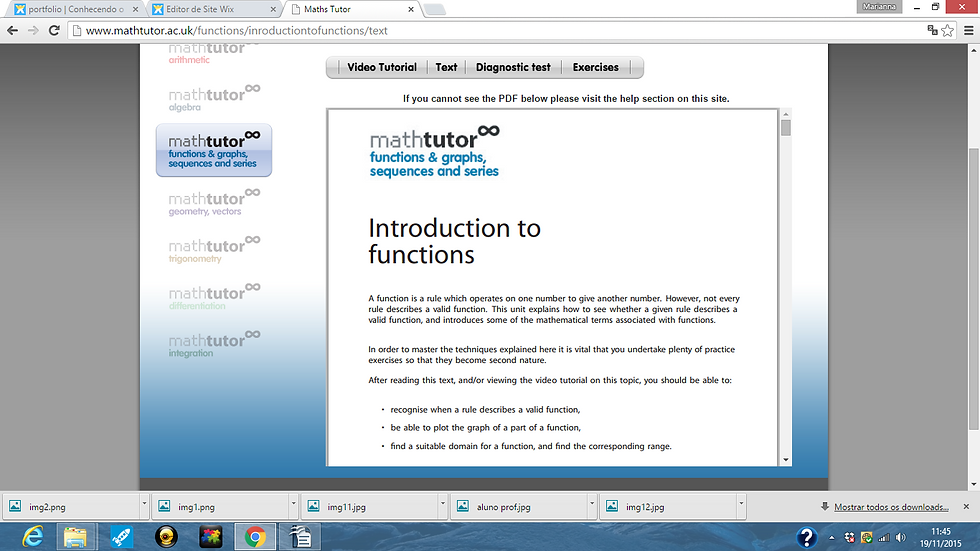The height and width of the screenshot is (551, 980).
Task: Select mathtutor geometry, vectors section
Action: point(214,202)
